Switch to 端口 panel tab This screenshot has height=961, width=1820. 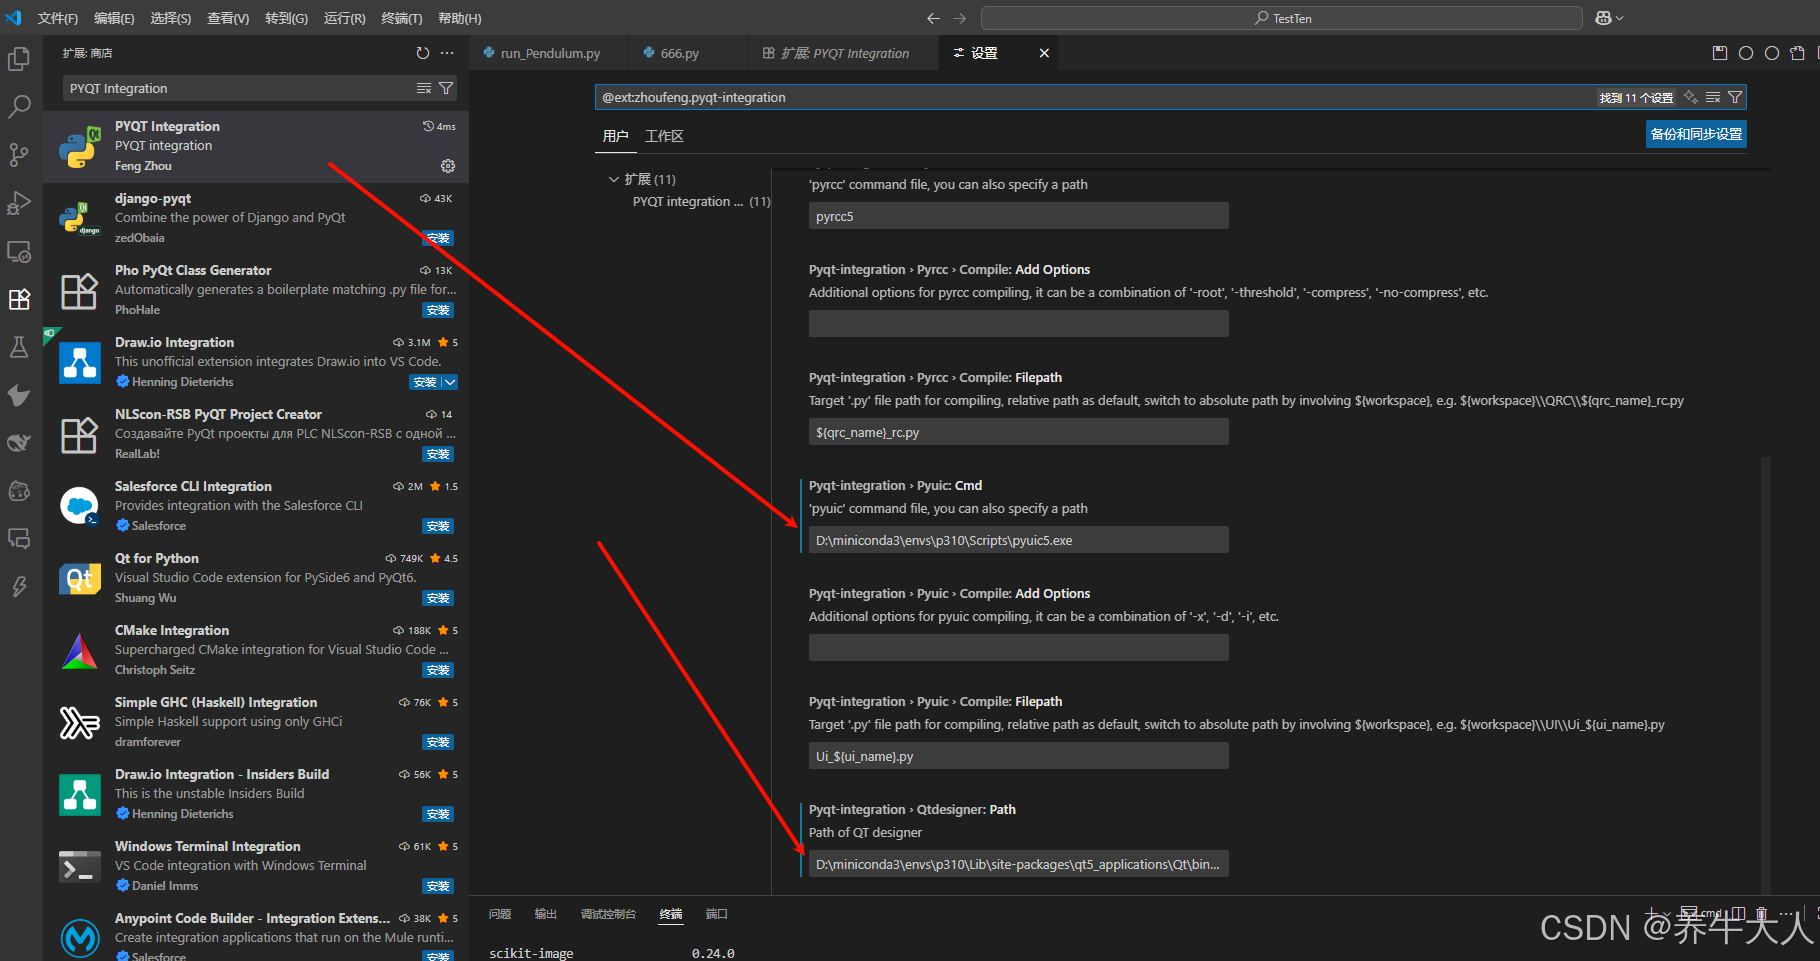[x=716, y=914]
